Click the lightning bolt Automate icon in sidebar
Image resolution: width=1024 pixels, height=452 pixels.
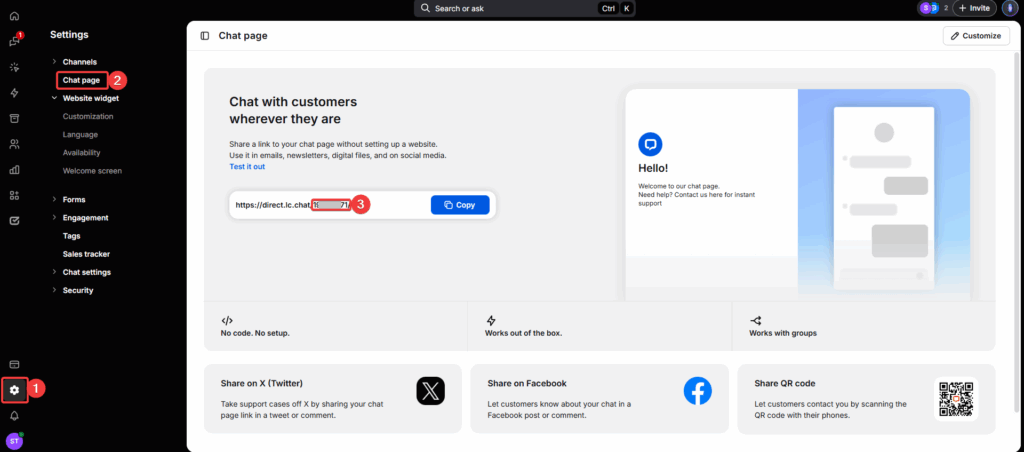(14, 93)
